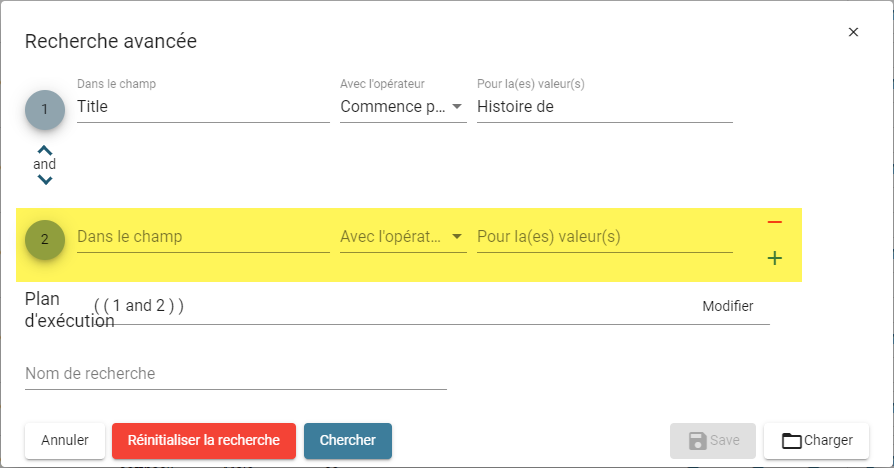Focus the empty 'Dans le champ' field in row 2

(203, 237)
